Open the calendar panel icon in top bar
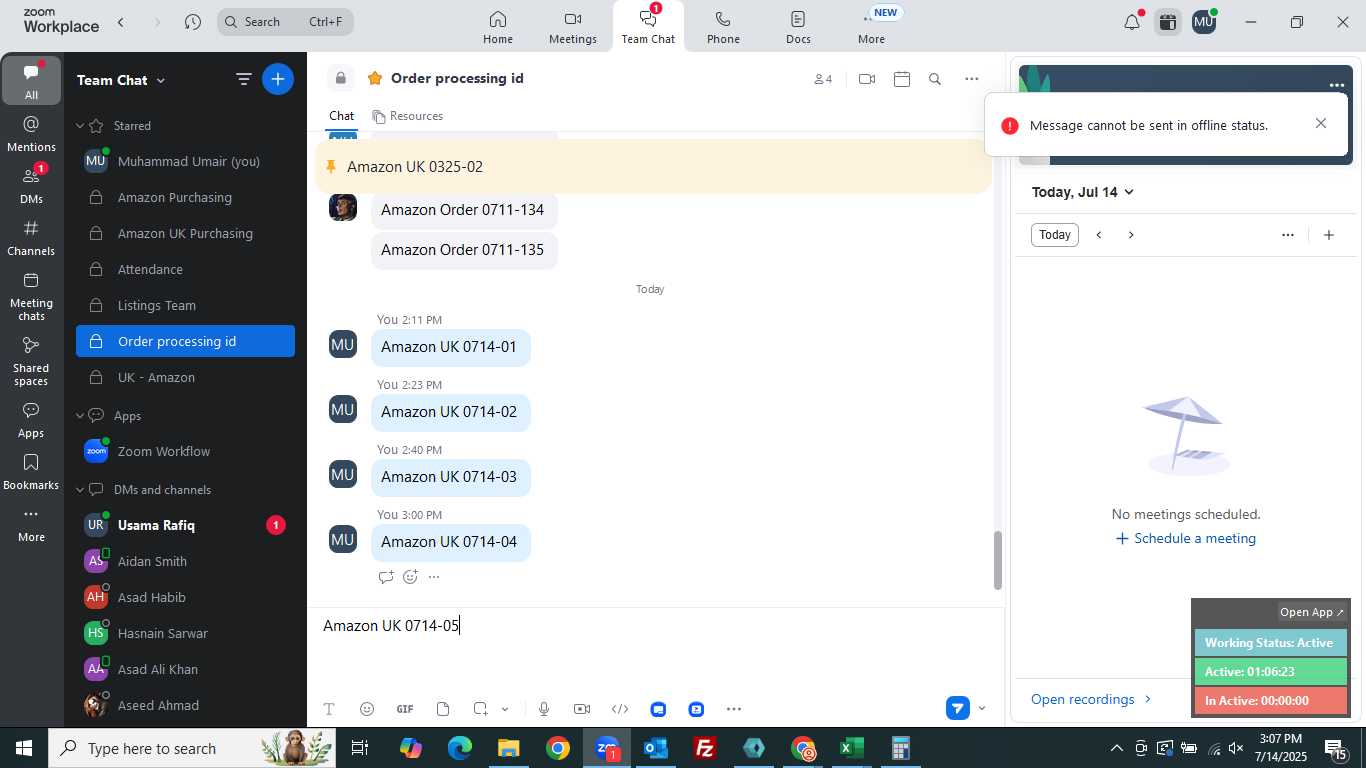Screen dimensions: 1366x768 pyautogui.click(x=1167, y=22)
